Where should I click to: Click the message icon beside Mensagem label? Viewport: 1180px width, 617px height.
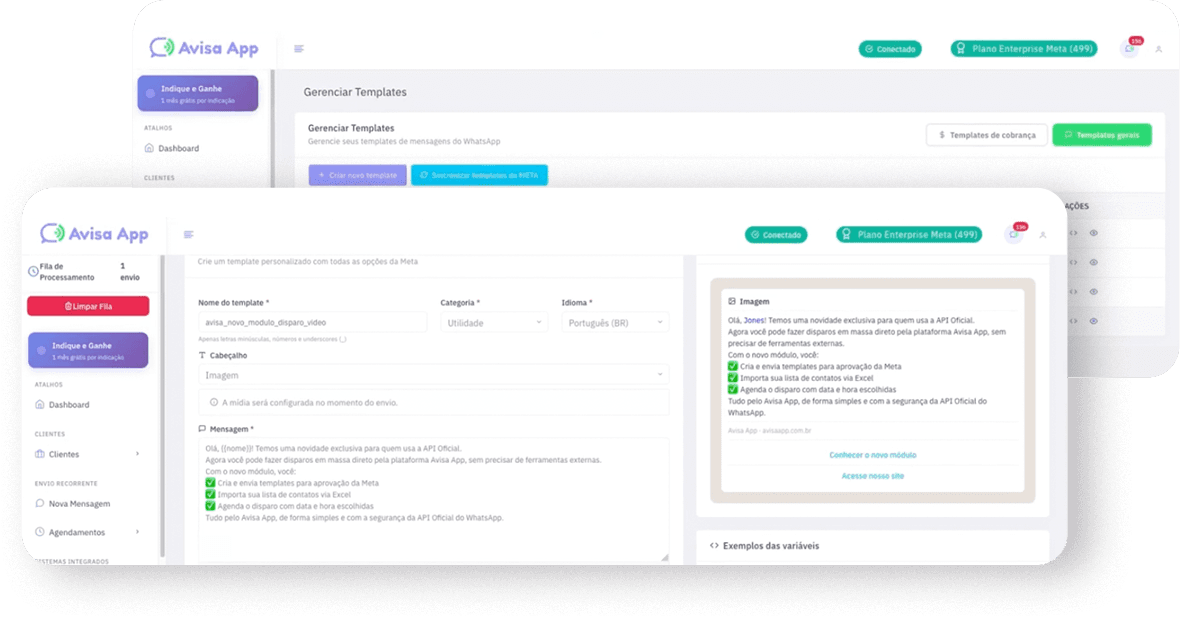202,429
